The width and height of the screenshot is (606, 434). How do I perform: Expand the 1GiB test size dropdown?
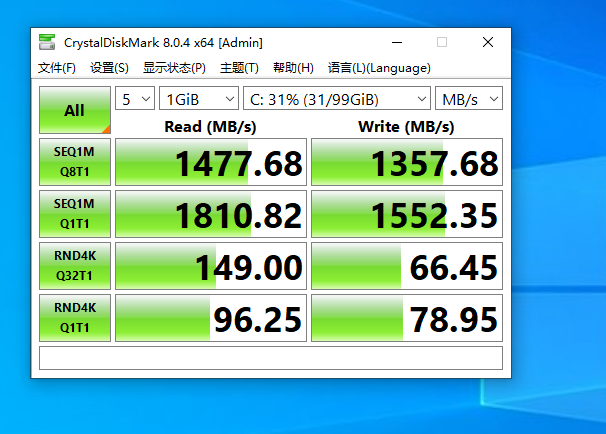pyautogui.click(x=199, y=99)
